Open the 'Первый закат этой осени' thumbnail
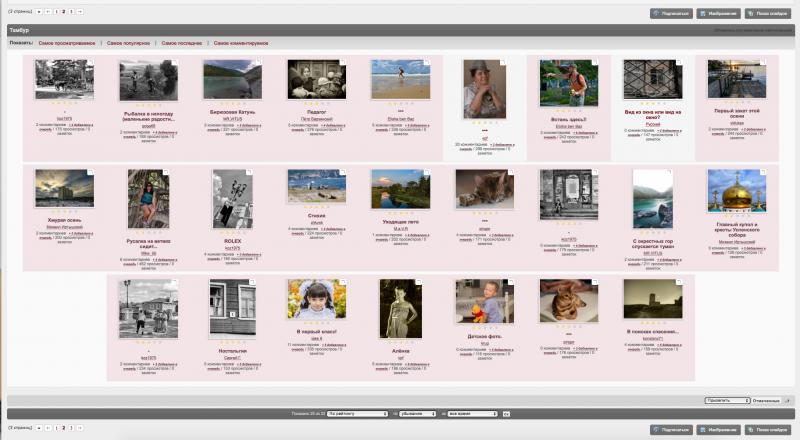Viewport: 800px width, 440px height. coord(737,79)
